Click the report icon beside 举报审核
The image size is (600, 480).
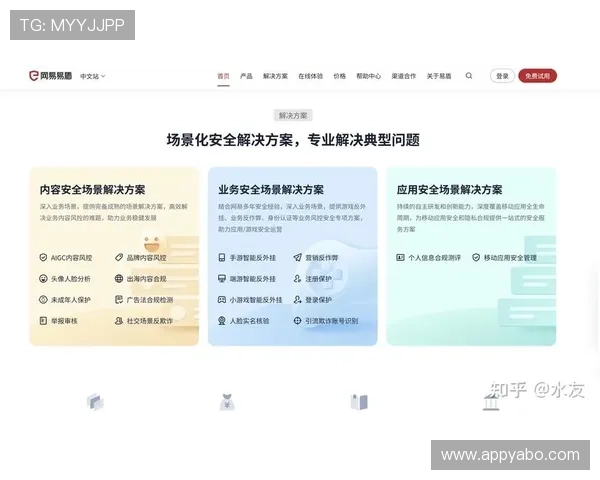[x=43, y=320]
